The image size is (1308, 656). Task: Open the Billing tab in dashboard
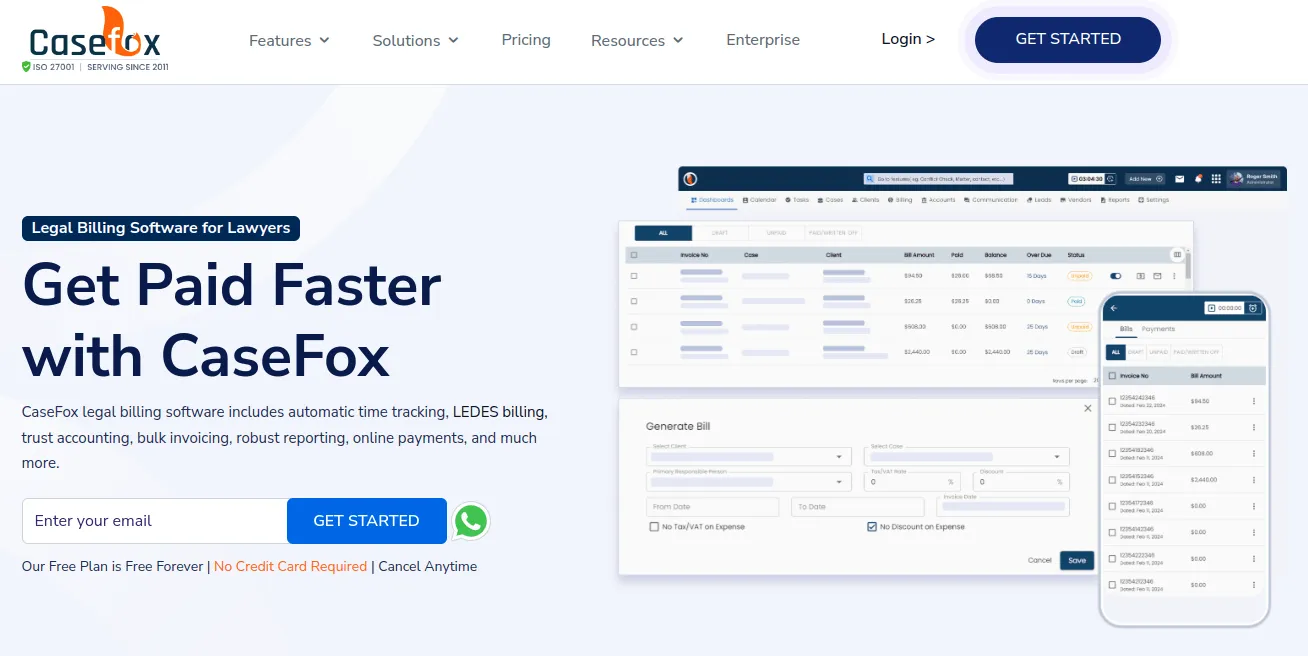click(x=901, y=200)
